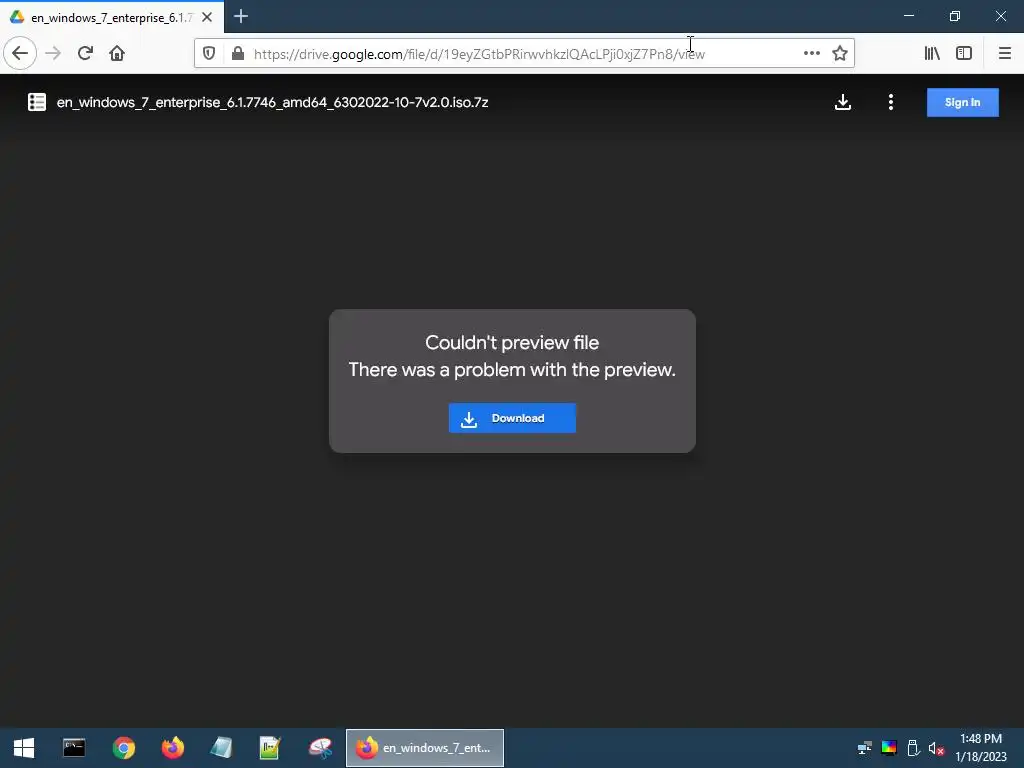
Task: Toggle the sidebar view icon
Action: [964, 53]
